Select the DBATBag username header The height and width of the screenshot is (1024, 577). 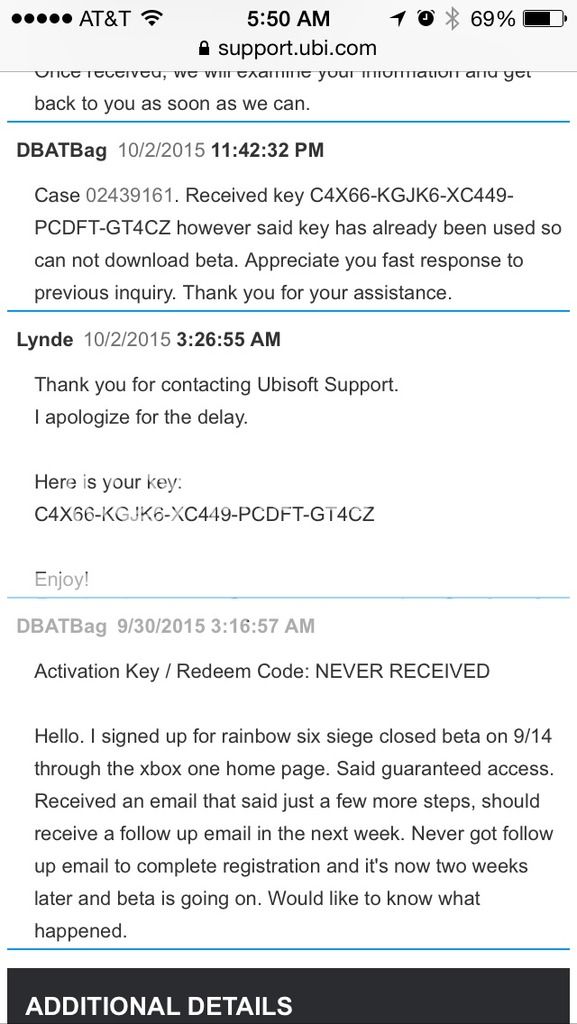(60, 150)
